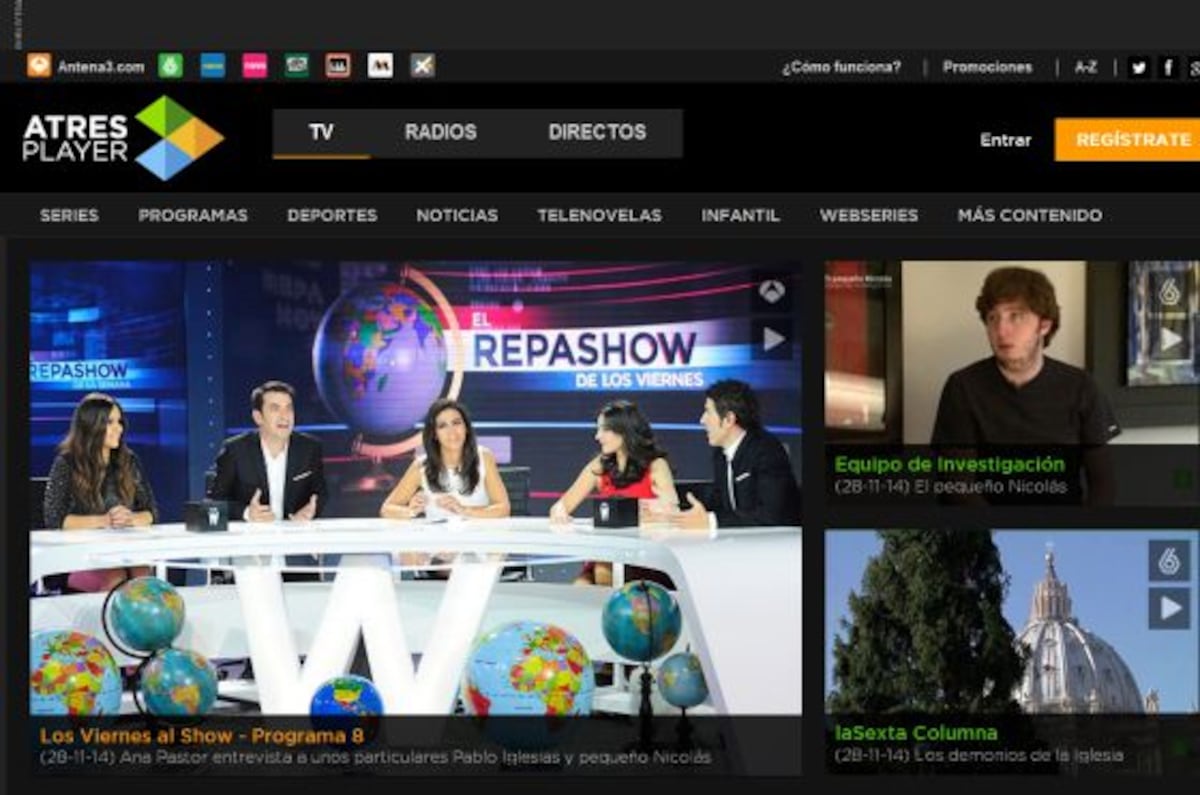Open the INFANTIL menu section
Viewport: 1200px width, 795px height.
click(x=740, y=215)
